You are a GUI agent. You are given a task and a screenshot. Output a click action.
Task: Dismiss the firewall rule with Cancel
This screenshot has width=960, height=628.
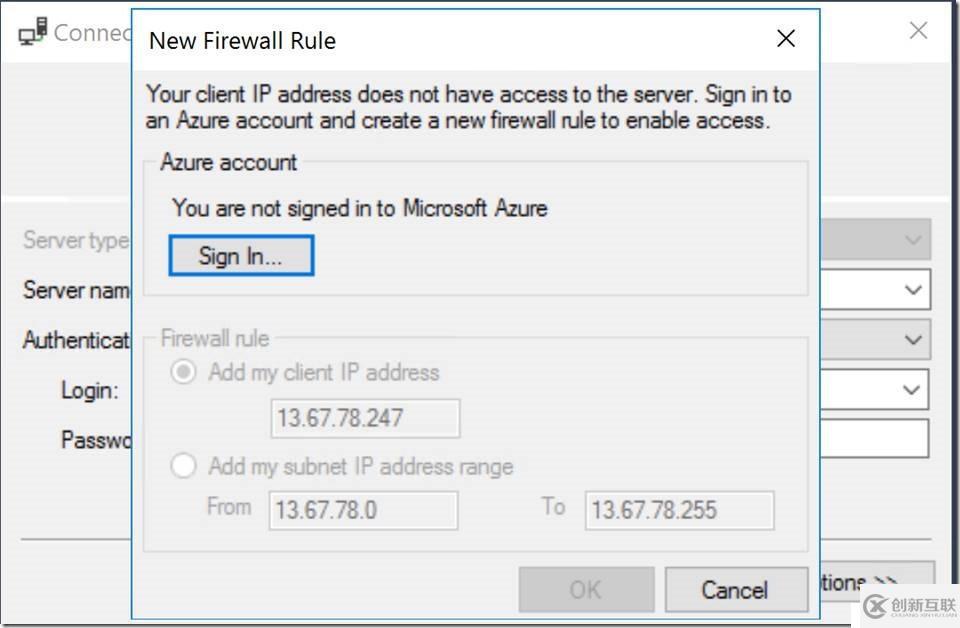click(x=736, y=589)
